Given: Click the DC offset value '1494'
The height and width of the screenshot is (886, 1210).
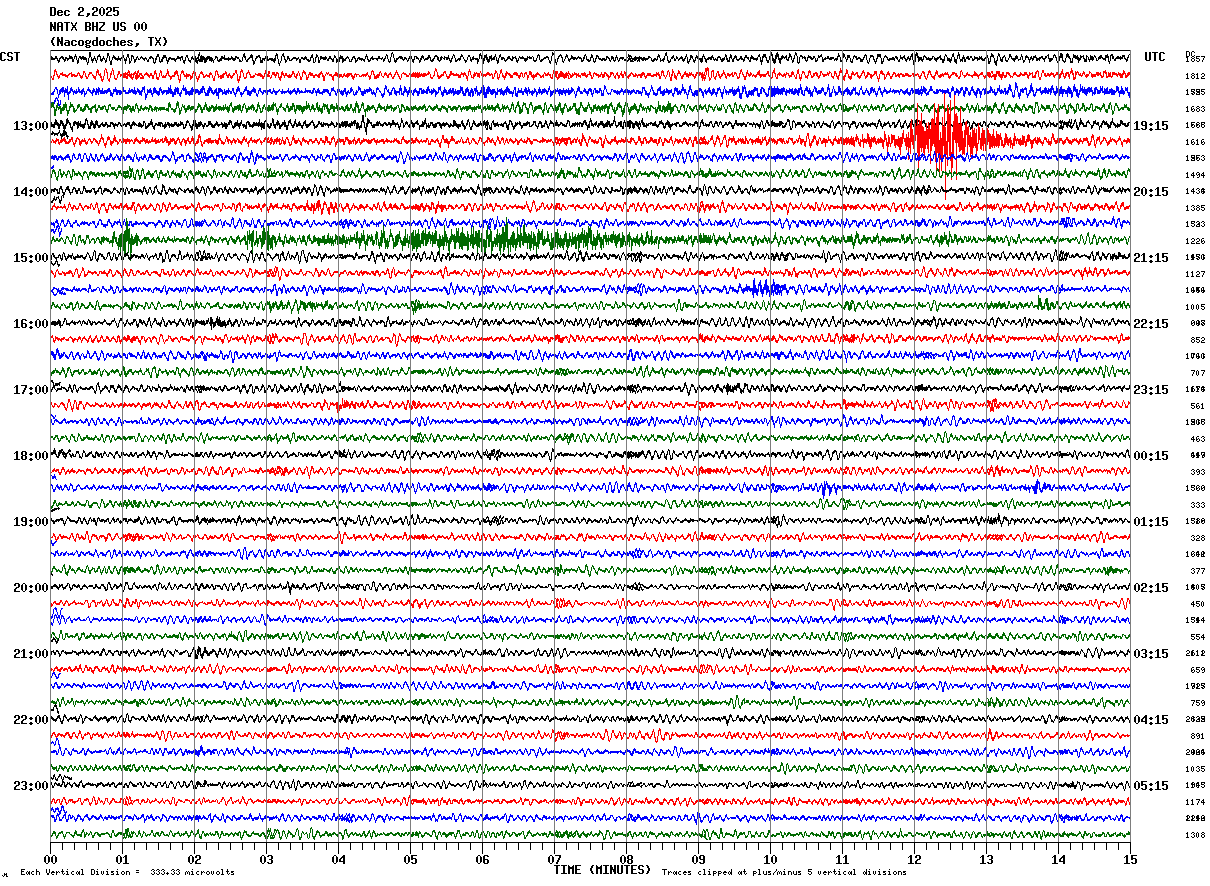Looking at the screenshot, I should (x=1195, y=175).
